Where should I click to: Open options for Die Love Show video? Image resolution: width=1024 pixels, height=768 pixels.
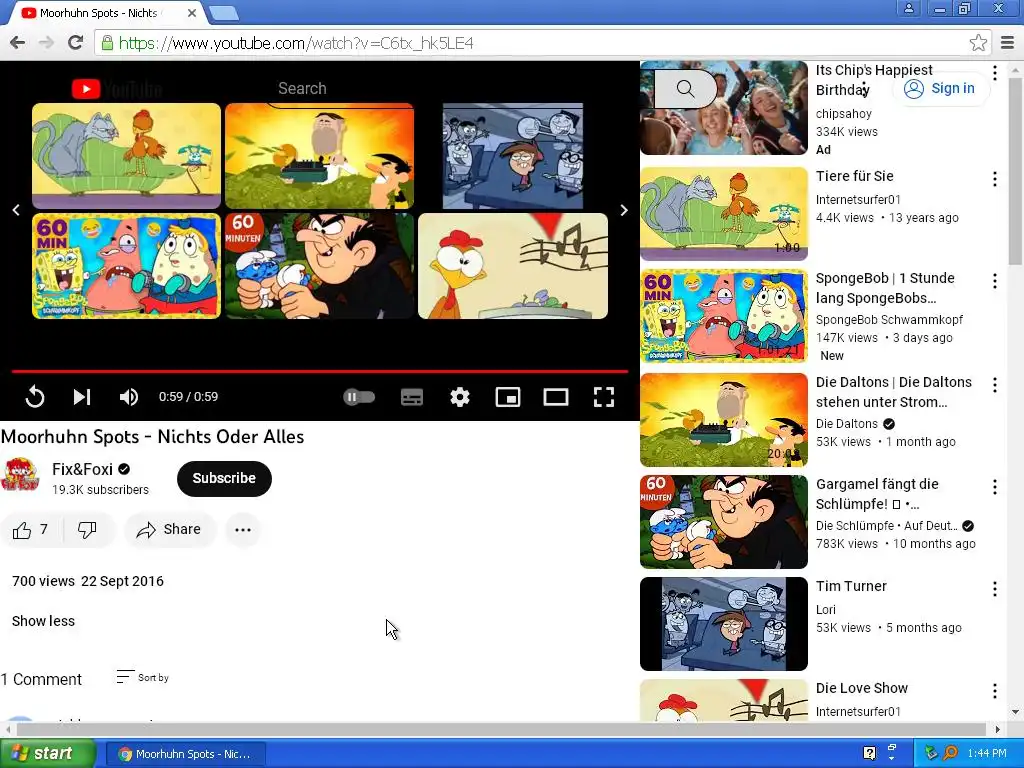994,691
